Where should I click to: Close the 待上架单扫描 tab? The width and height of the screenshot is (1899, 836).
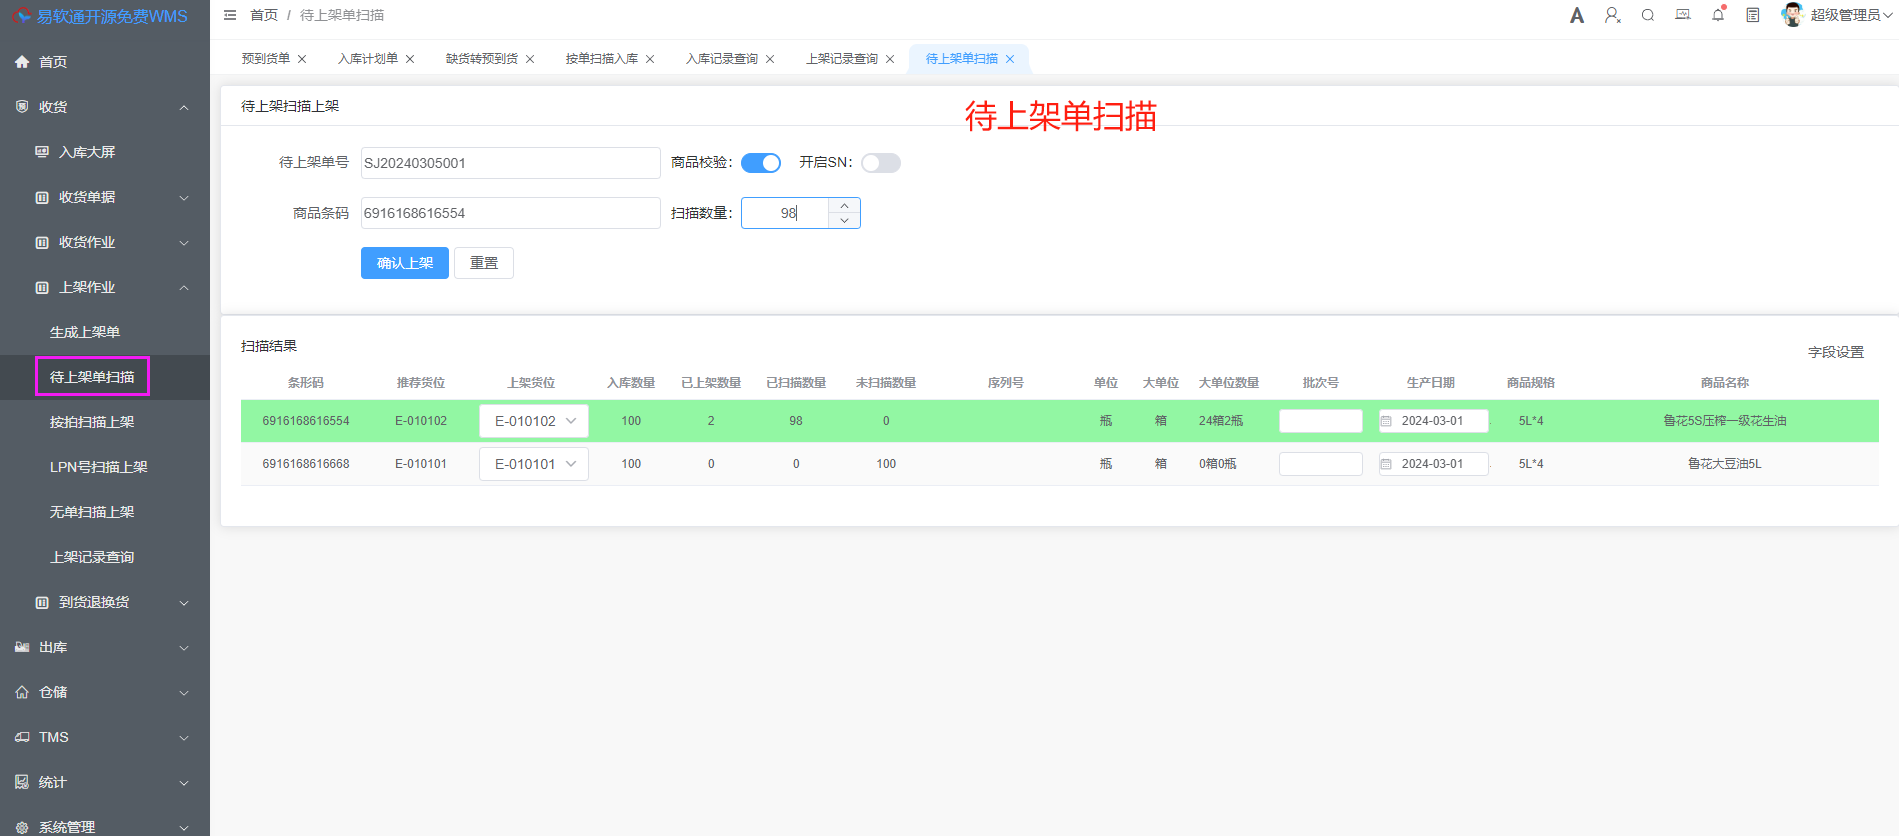[x=1010, y=59]
